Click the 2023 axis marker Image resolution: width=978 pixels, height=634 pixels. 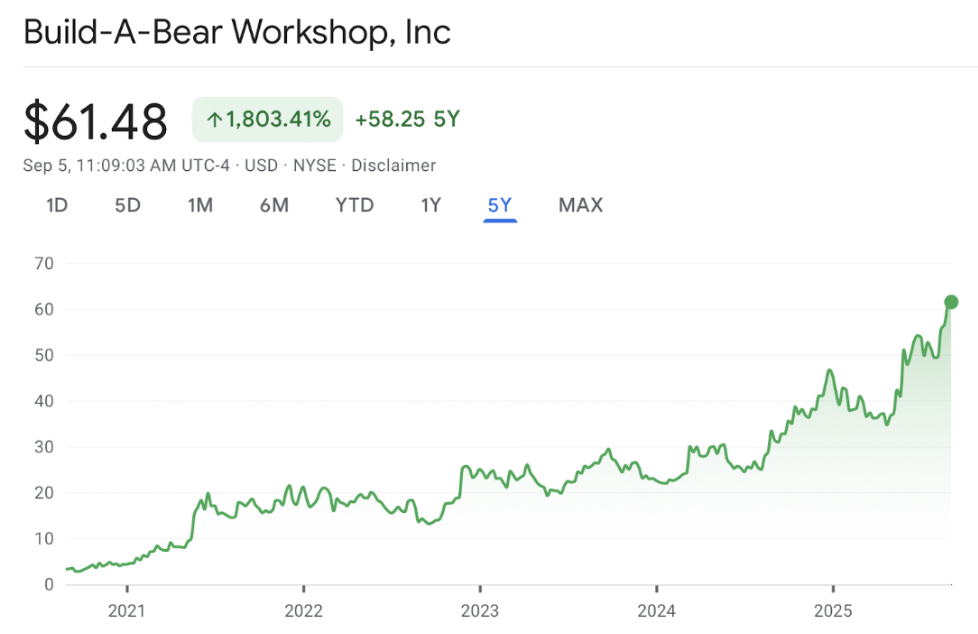tap(480, 610)
